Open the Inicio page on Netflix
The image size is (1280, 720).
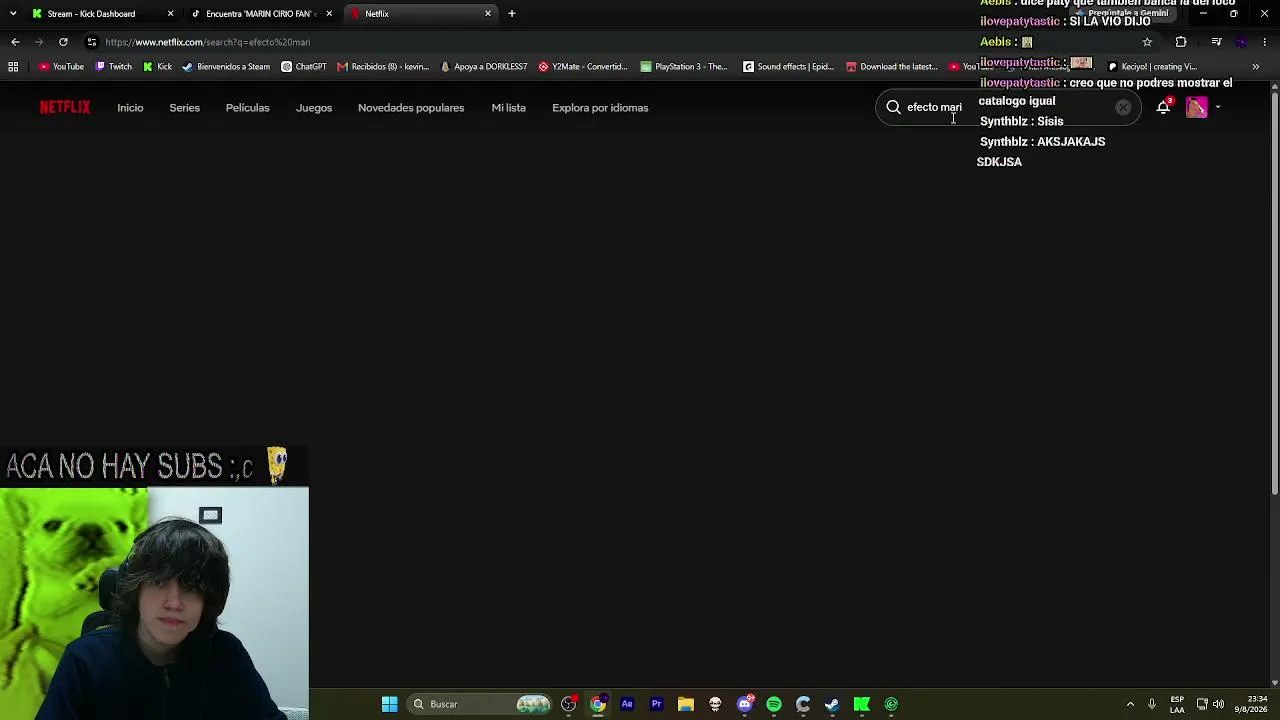(130, 108)
